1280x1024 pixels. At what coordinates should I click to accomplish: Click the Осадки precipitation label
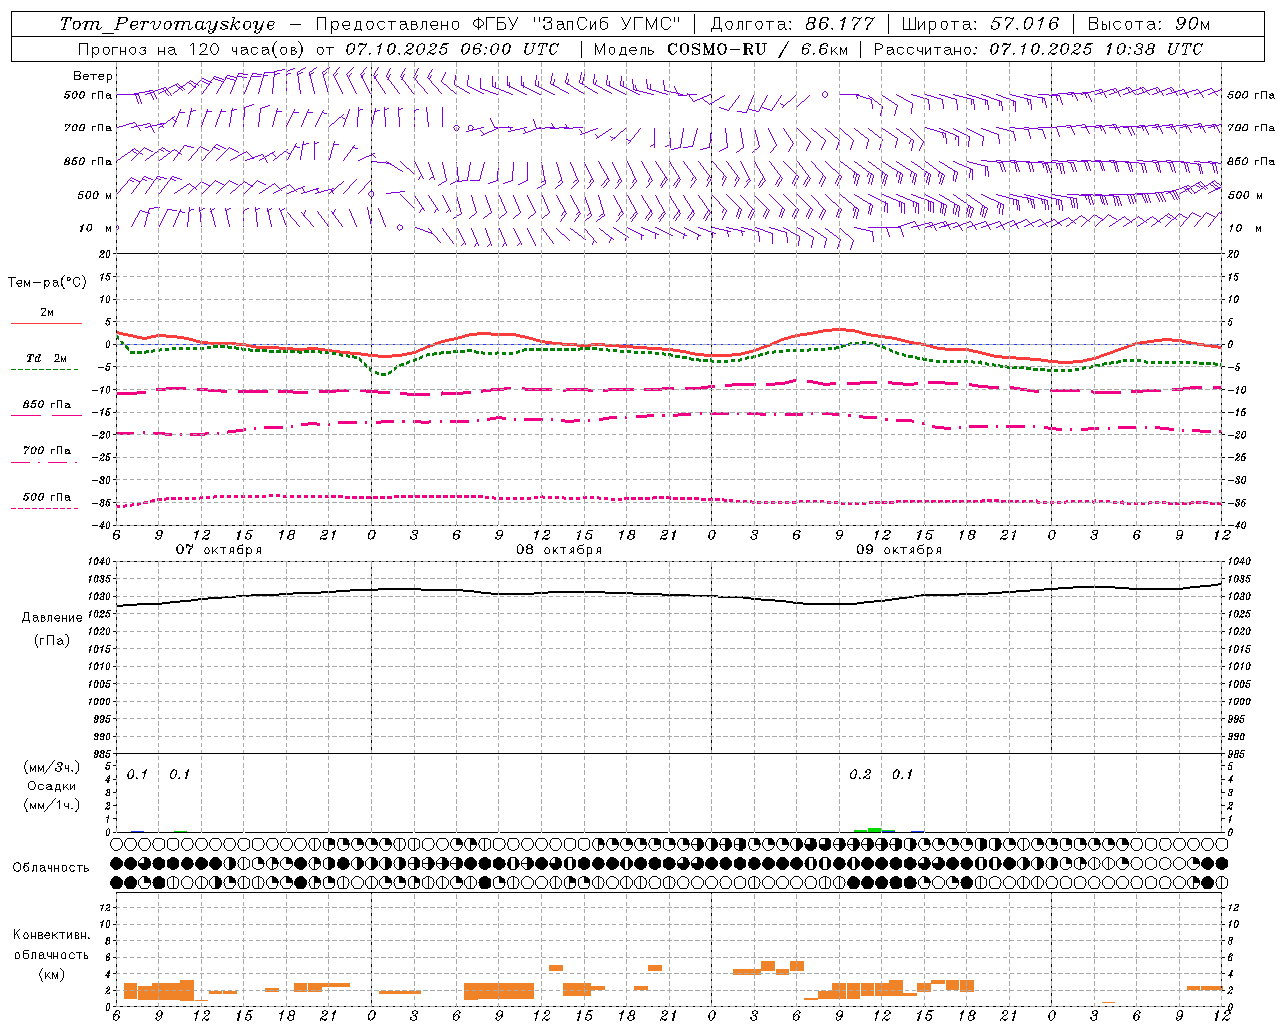click(x=52, y=786)
